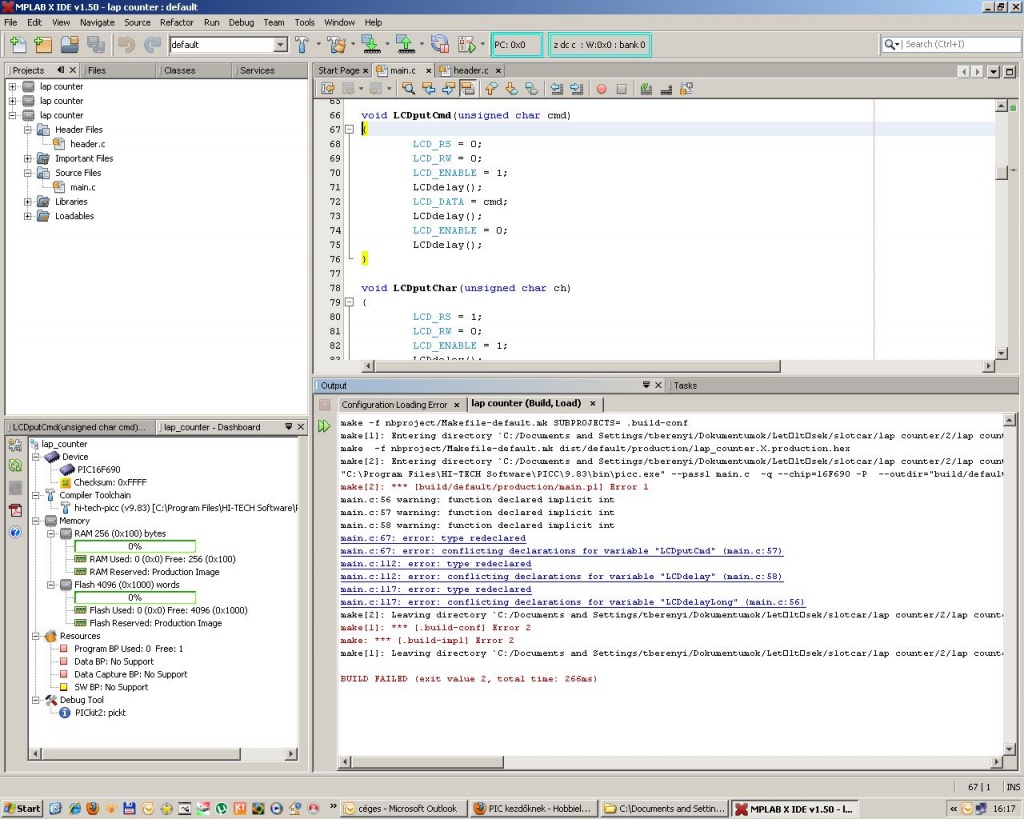
Task: Click the green re-run arrows in Output
Action: point(324,426)
